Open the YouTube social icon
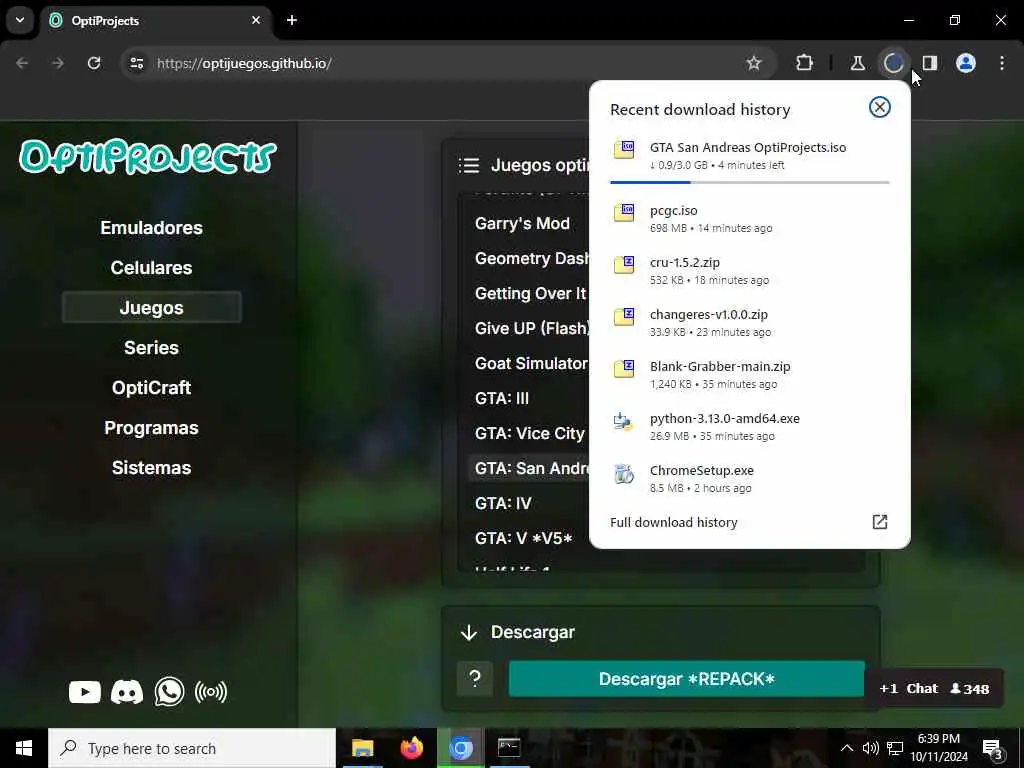Viewport: 1024px width, 768px height. pos(85,692)
